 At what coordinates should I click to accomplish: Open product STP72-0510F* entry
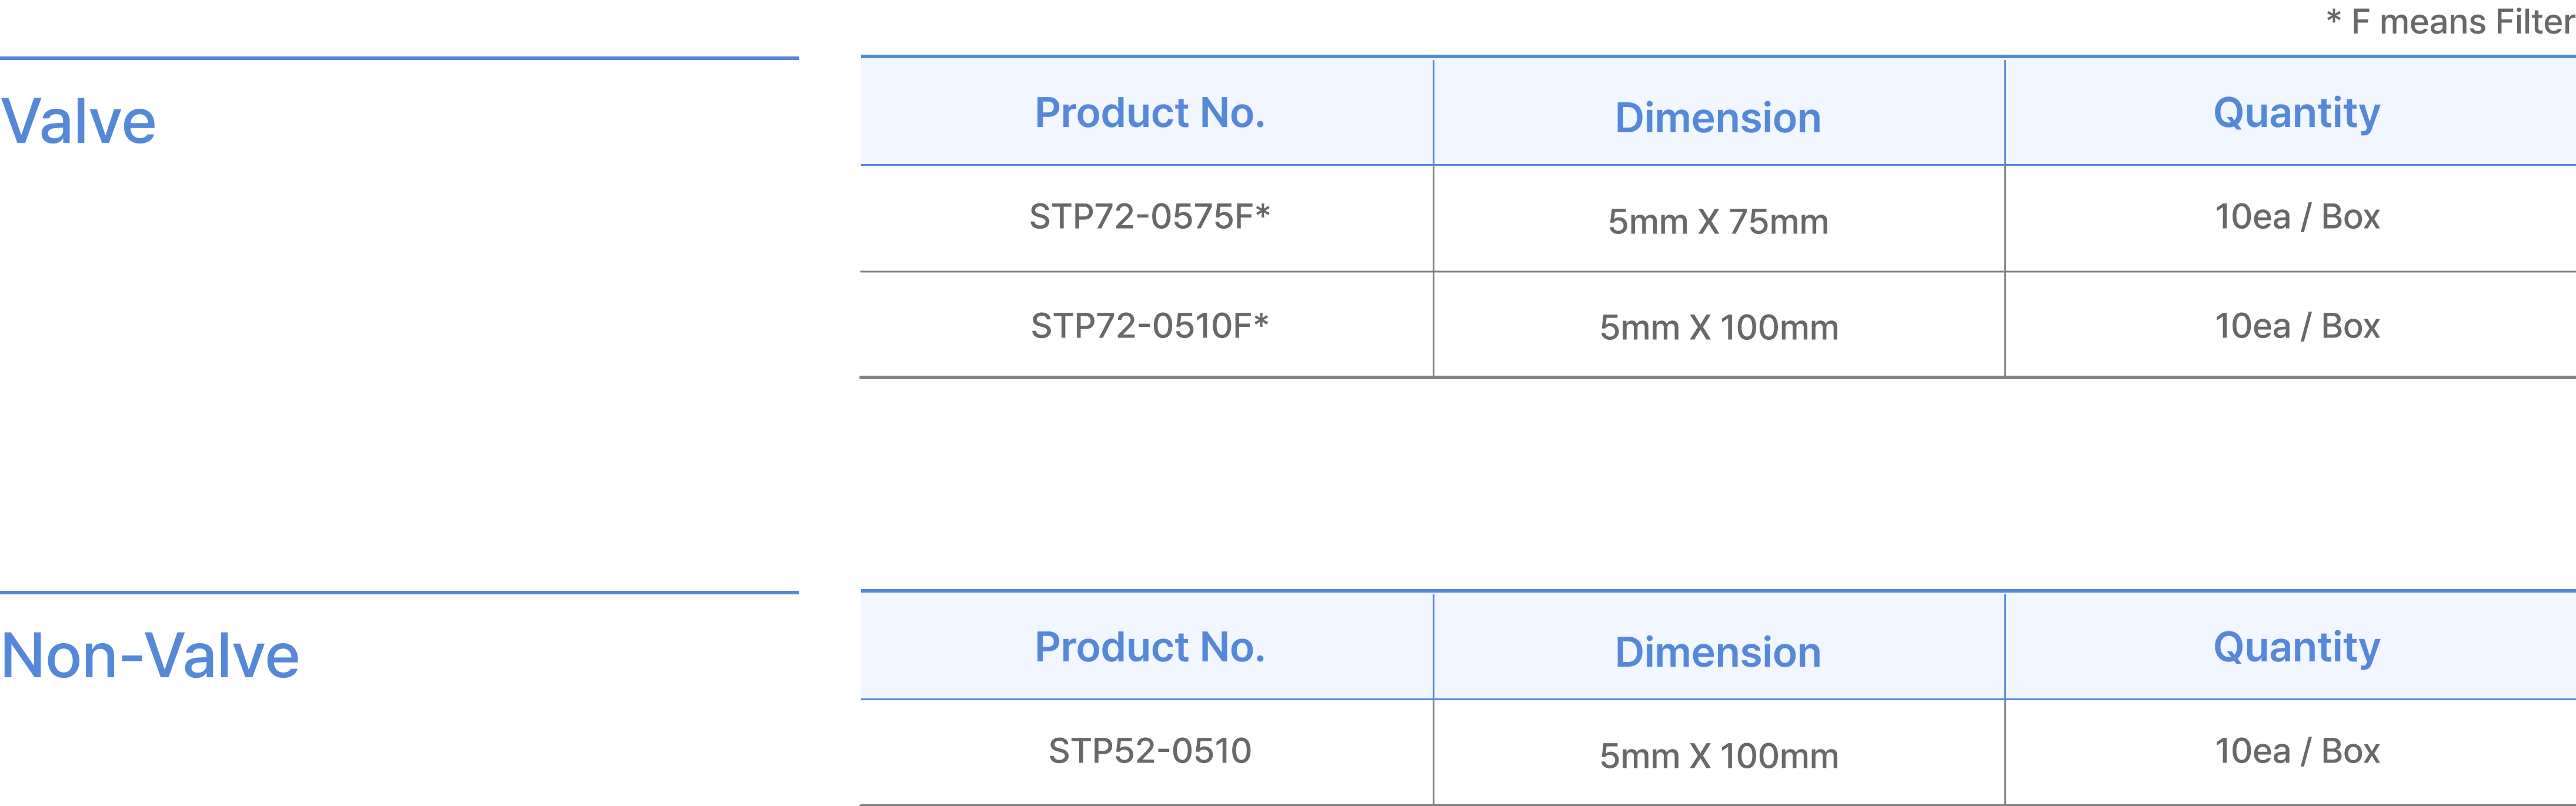[1149, 326]
